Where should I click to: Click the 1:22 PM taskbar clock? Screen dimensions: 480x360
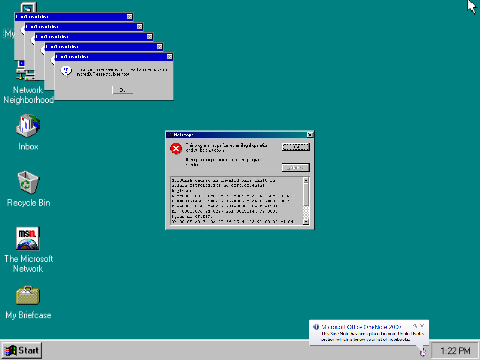[x=455, y=351]
